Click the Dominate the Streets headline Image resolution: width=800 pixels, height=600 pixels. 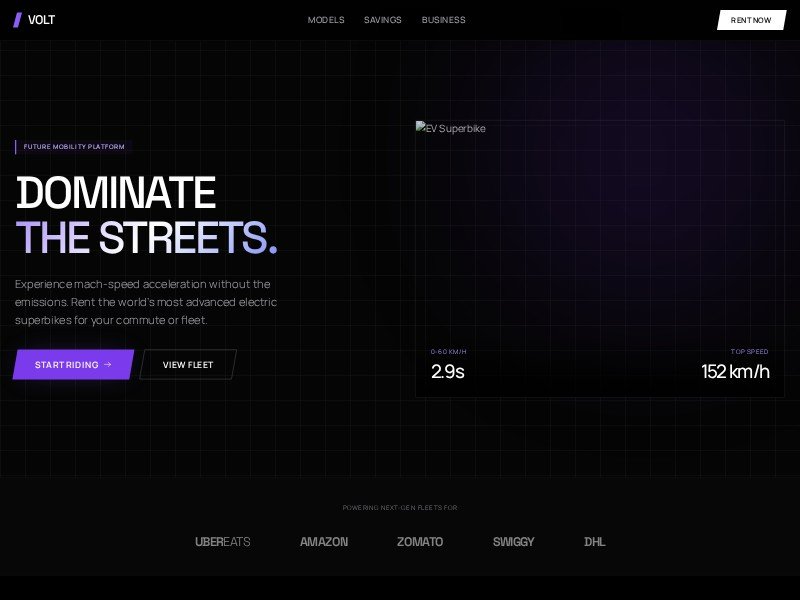[x=146, y=215]
